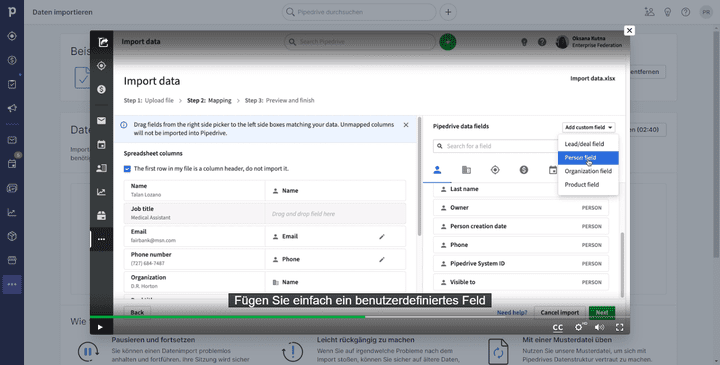Toggle 'first row is column header' checkbox
This screenshot has width=720, height=365.
pos(127,169)
